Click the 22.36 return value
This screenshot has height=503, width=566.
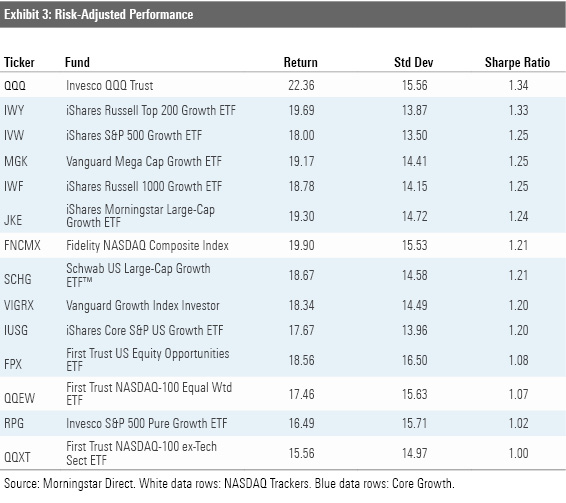(x=301, y=86)
